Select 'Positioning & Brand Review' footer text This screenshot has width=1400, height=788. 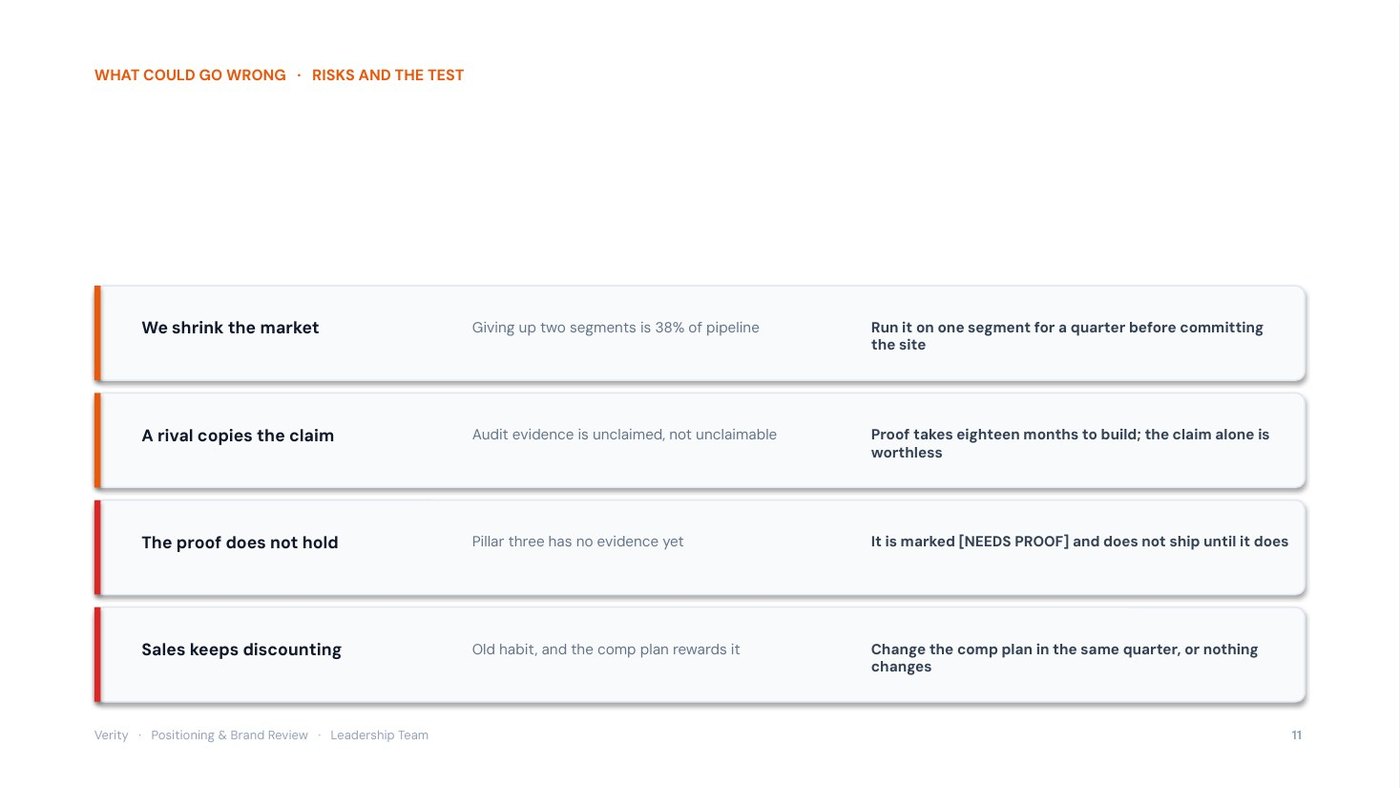229,735
